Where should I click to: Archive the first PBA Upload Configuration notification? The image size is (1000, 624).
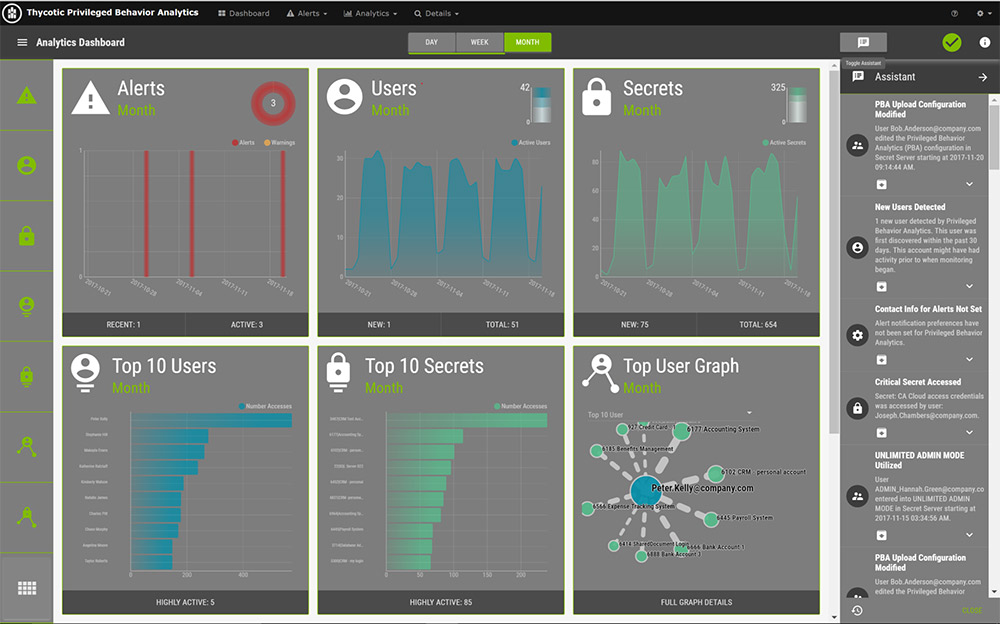tap(881, 184)
